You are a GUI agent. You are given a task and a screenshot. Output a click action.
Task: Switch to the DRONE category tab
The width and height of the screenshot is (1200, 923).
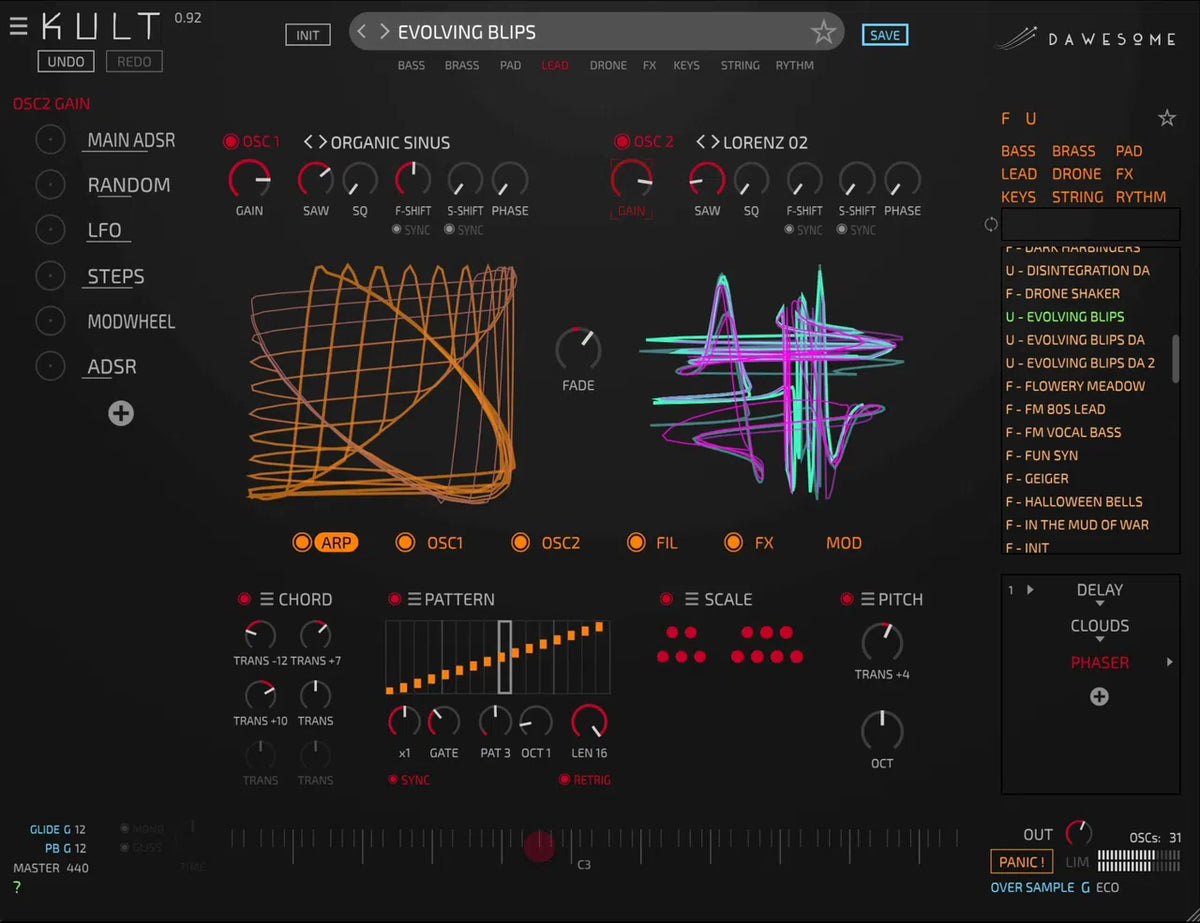tap(608, 65)
